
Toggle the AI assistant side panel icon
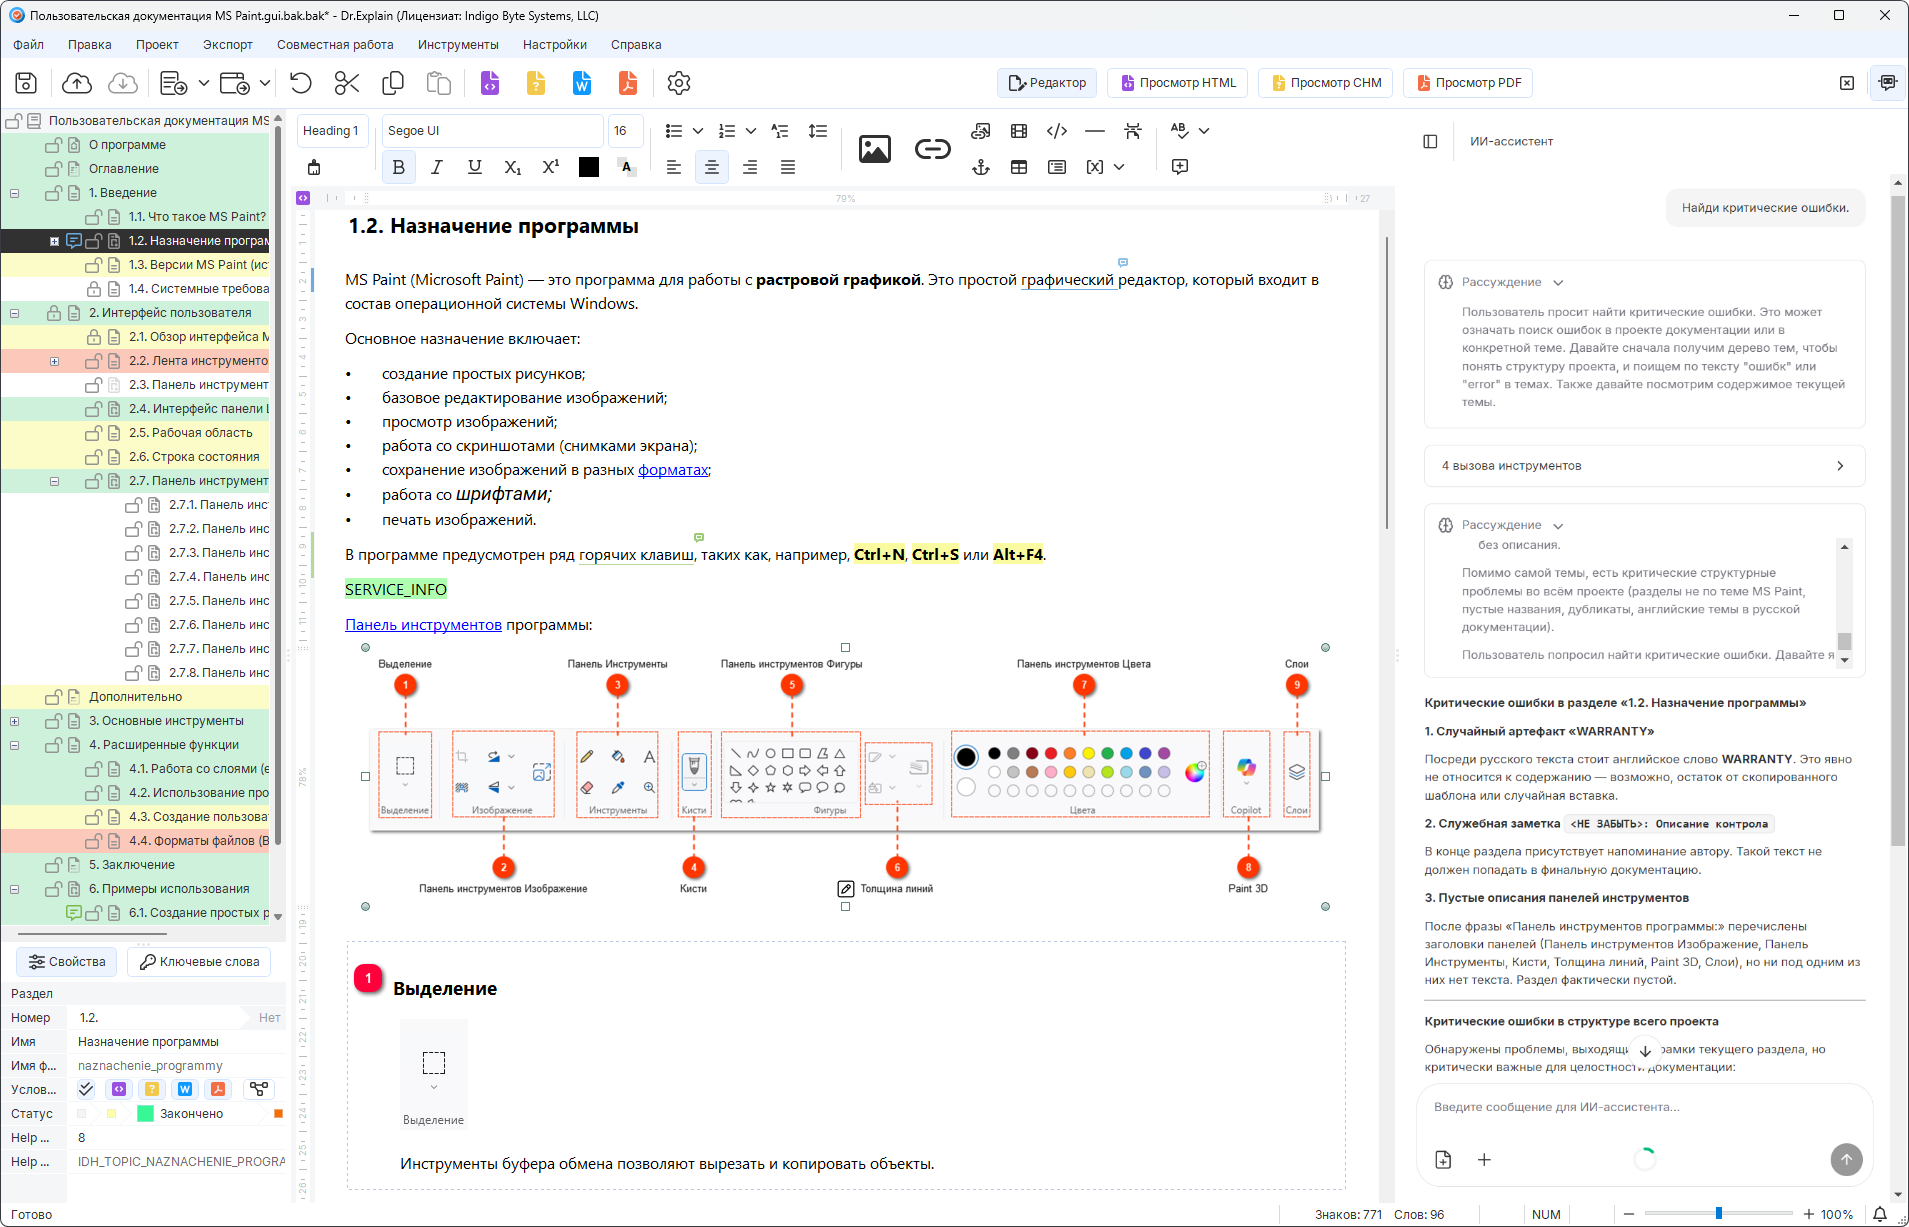(x=1888, y=83)
